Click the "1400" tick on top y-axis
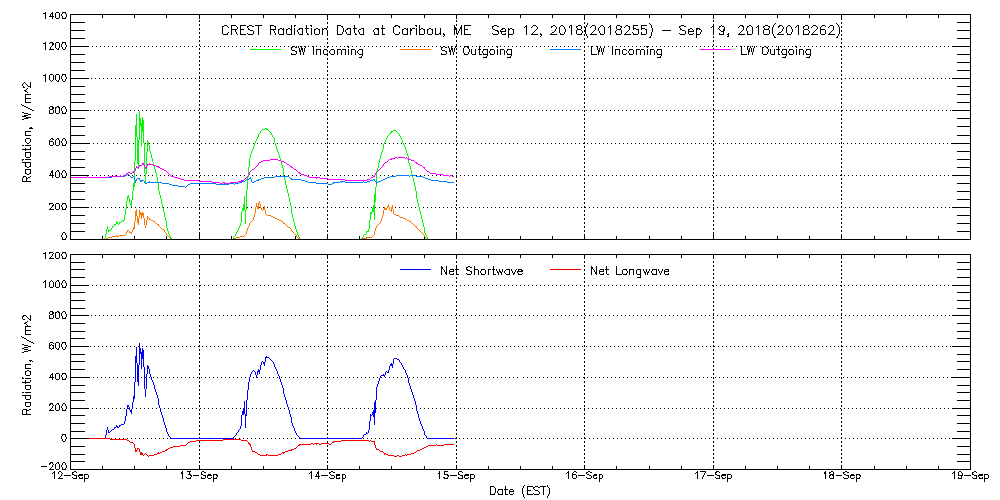Viewport: 1000px width, 500px height. tap(53, 18)
